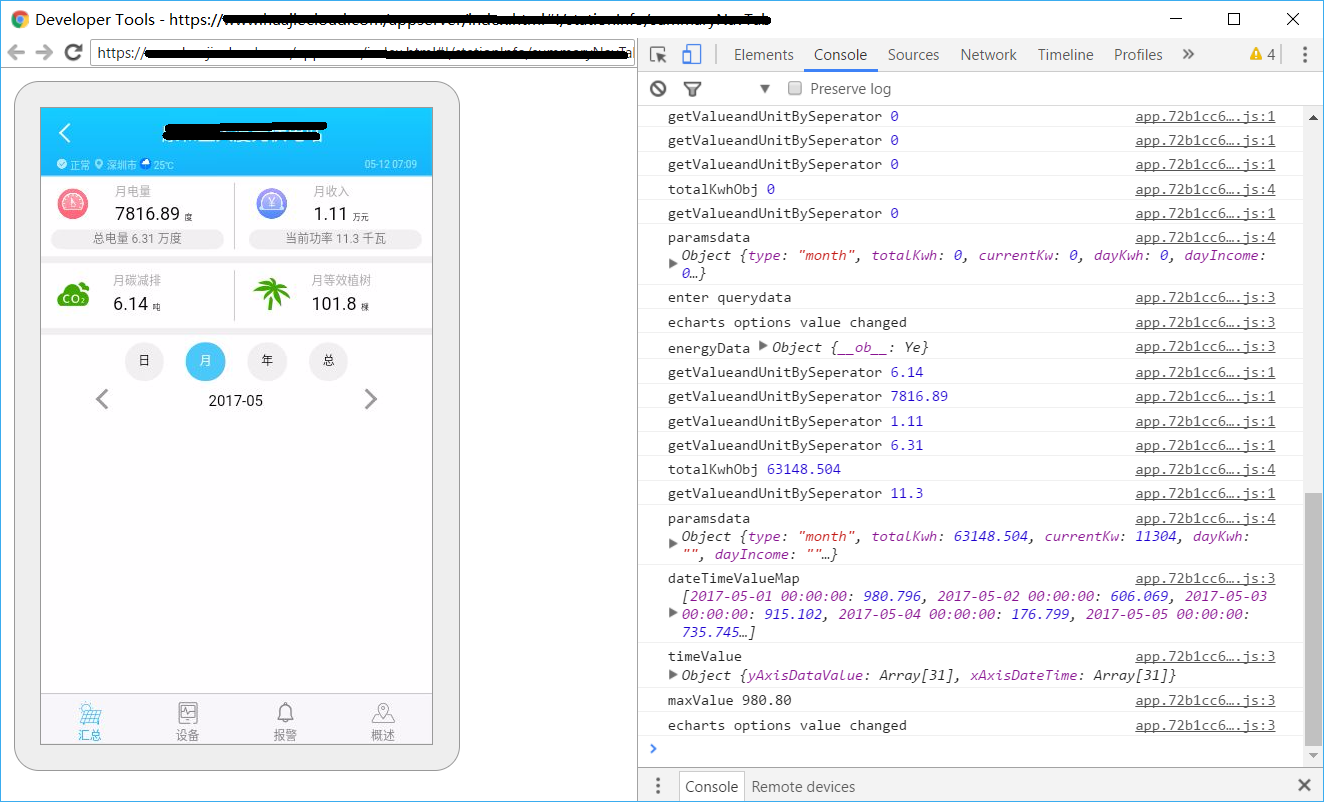
Task: Open the 汇总 summary tab in the app
Action: (90, 722)
